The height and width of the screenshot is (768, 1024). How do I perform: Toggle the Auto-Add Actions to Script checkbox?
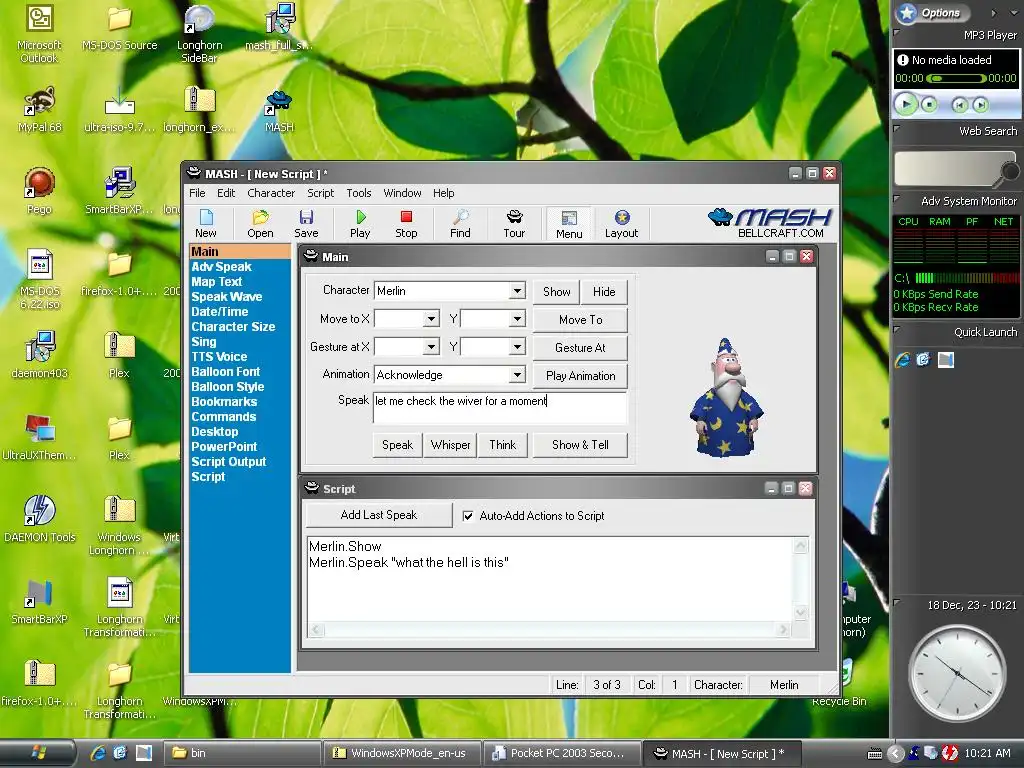point(468,516)
